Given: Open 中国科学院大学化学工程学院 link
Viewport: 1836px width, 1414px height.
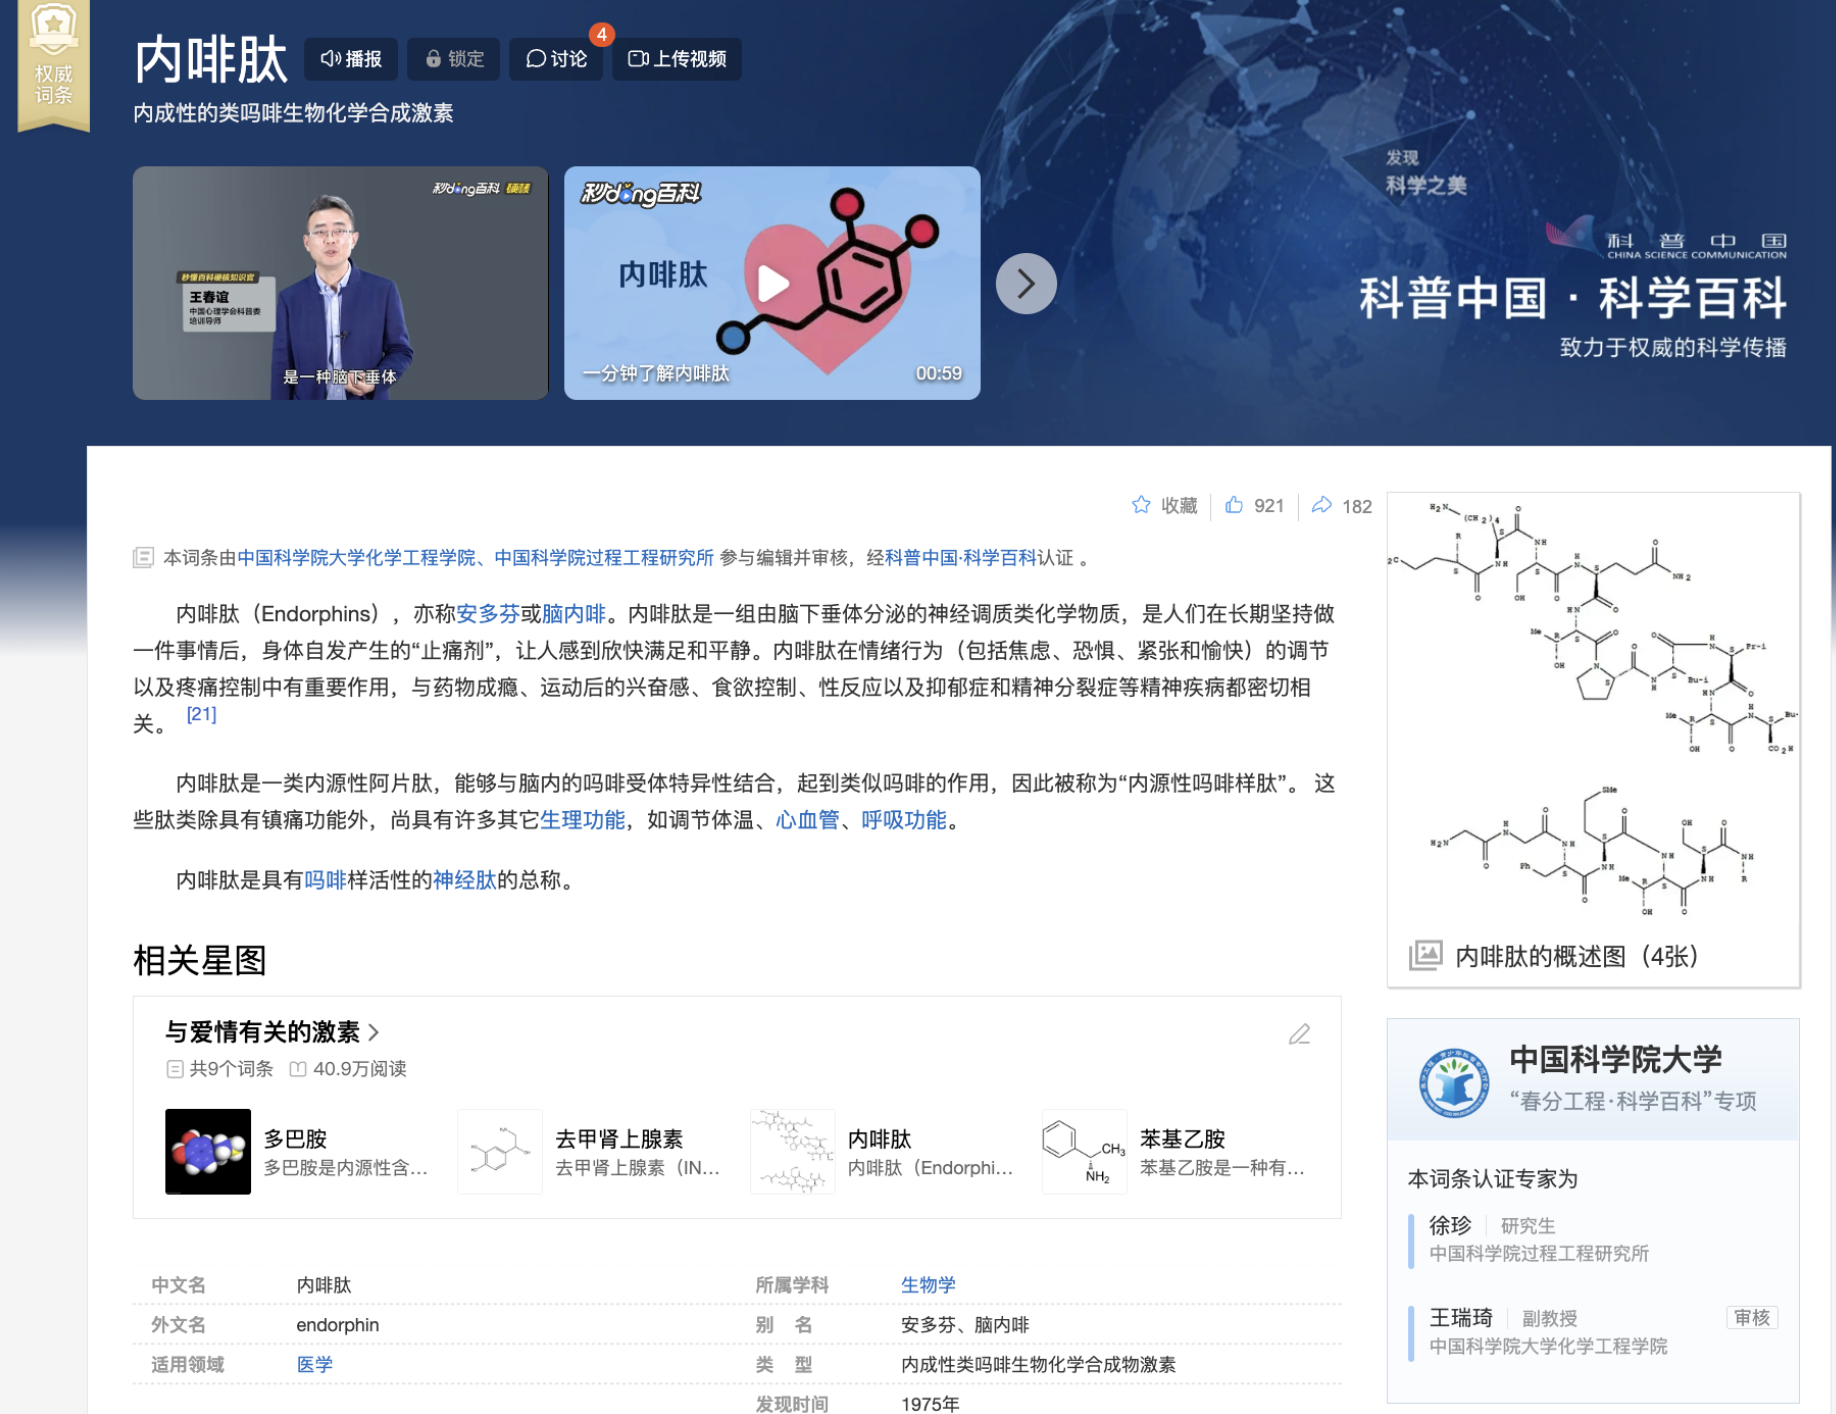Looking at the screenshot, I should point(356,558).
